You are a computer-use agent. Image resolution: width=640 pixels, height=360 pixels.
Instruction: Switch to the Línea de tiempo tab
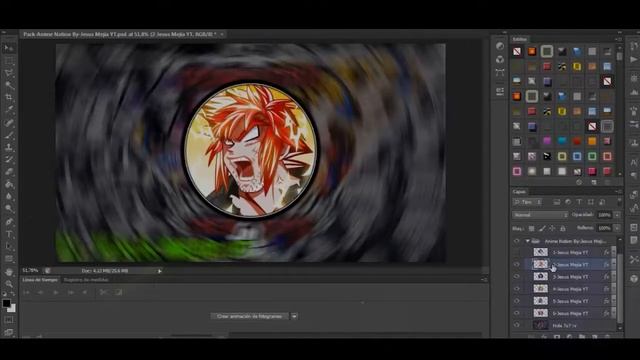40,280
